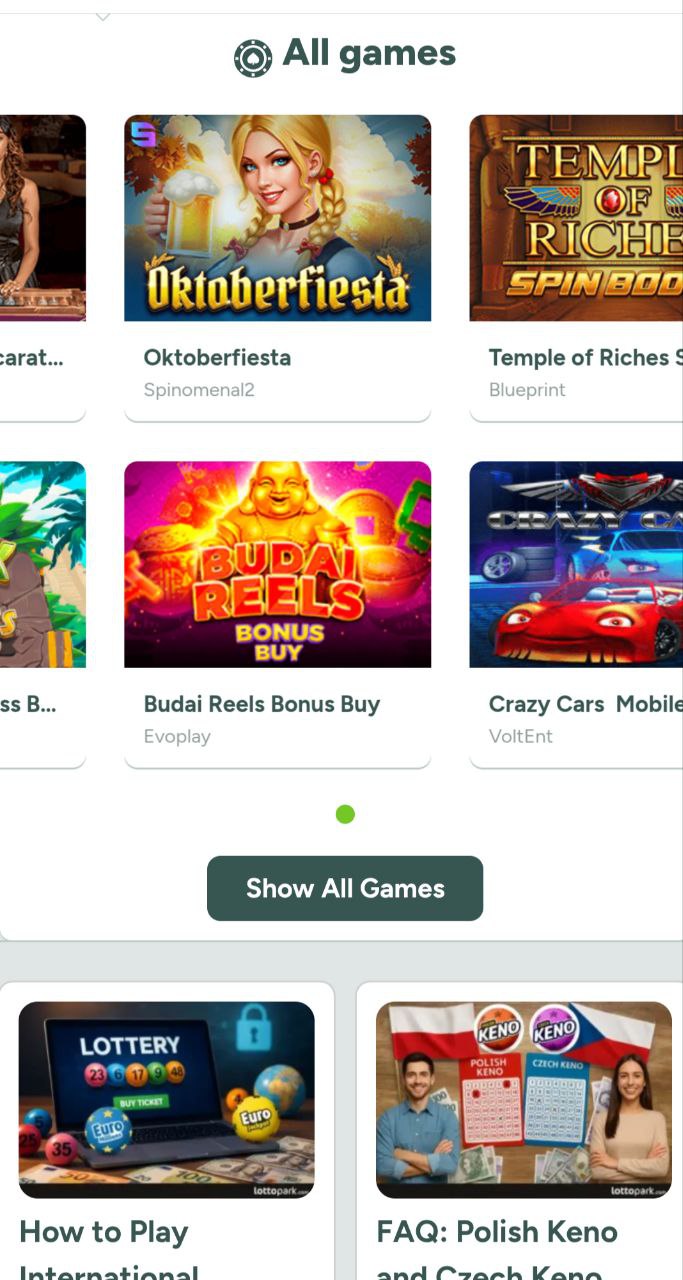
Task: Click the partially visible baccarat game card
Action: click(x=43, y=268)
